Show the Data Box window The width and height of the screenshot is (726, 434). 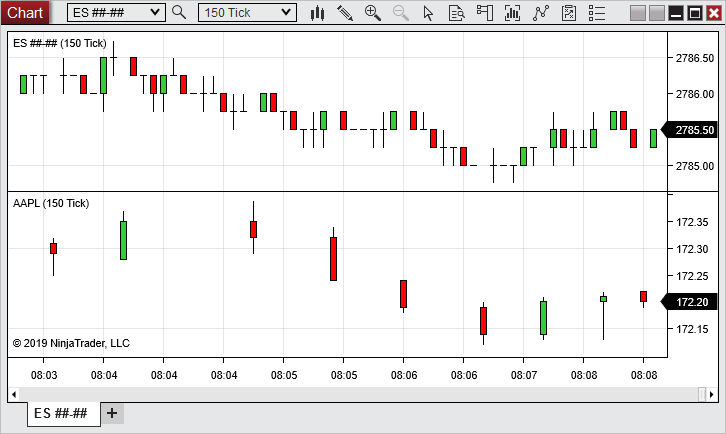457,13
